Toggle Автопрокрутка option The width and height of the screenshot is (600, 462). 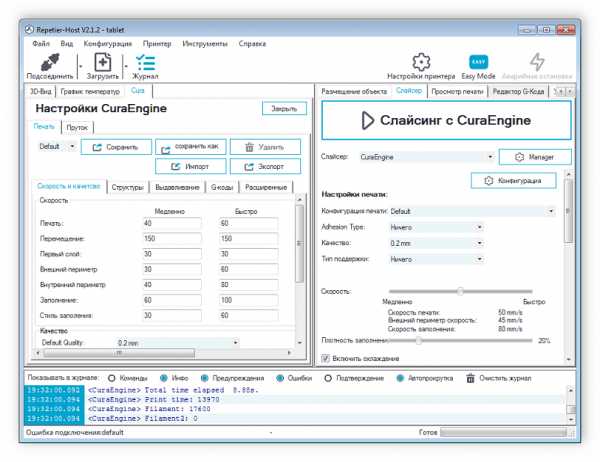[x=400, y=378]
